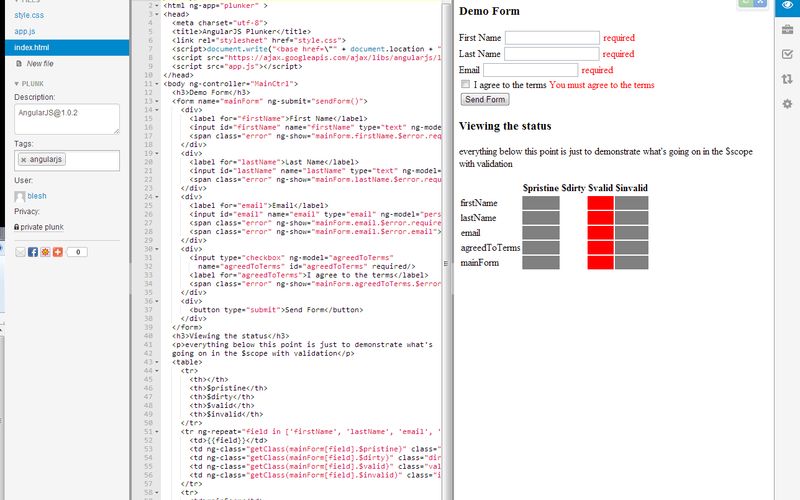800x500 pixels.
Task: Click the briefcase icon in right sidebar
Action: tap(787, 29)
